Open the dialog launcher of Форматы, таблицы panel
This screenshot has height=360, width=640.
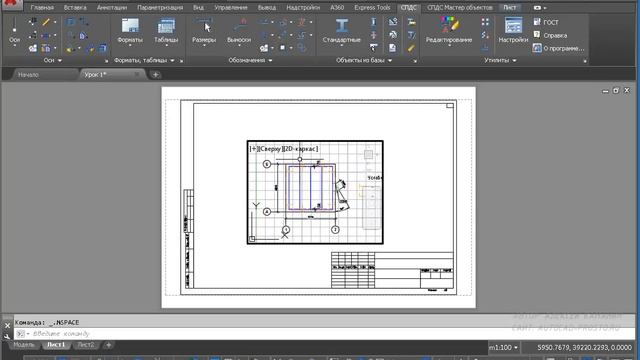[181, 61]
